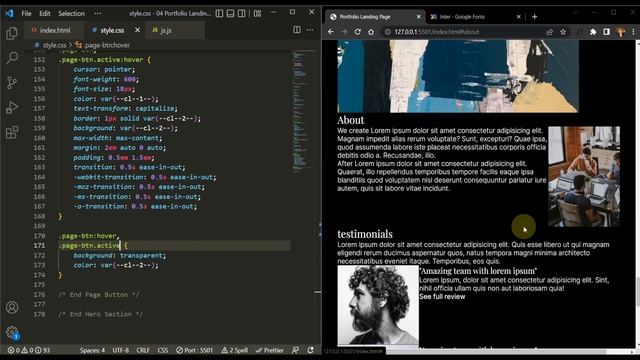
Task: Click 2 Spell warnings status item
Action: [x=235, y=350]
